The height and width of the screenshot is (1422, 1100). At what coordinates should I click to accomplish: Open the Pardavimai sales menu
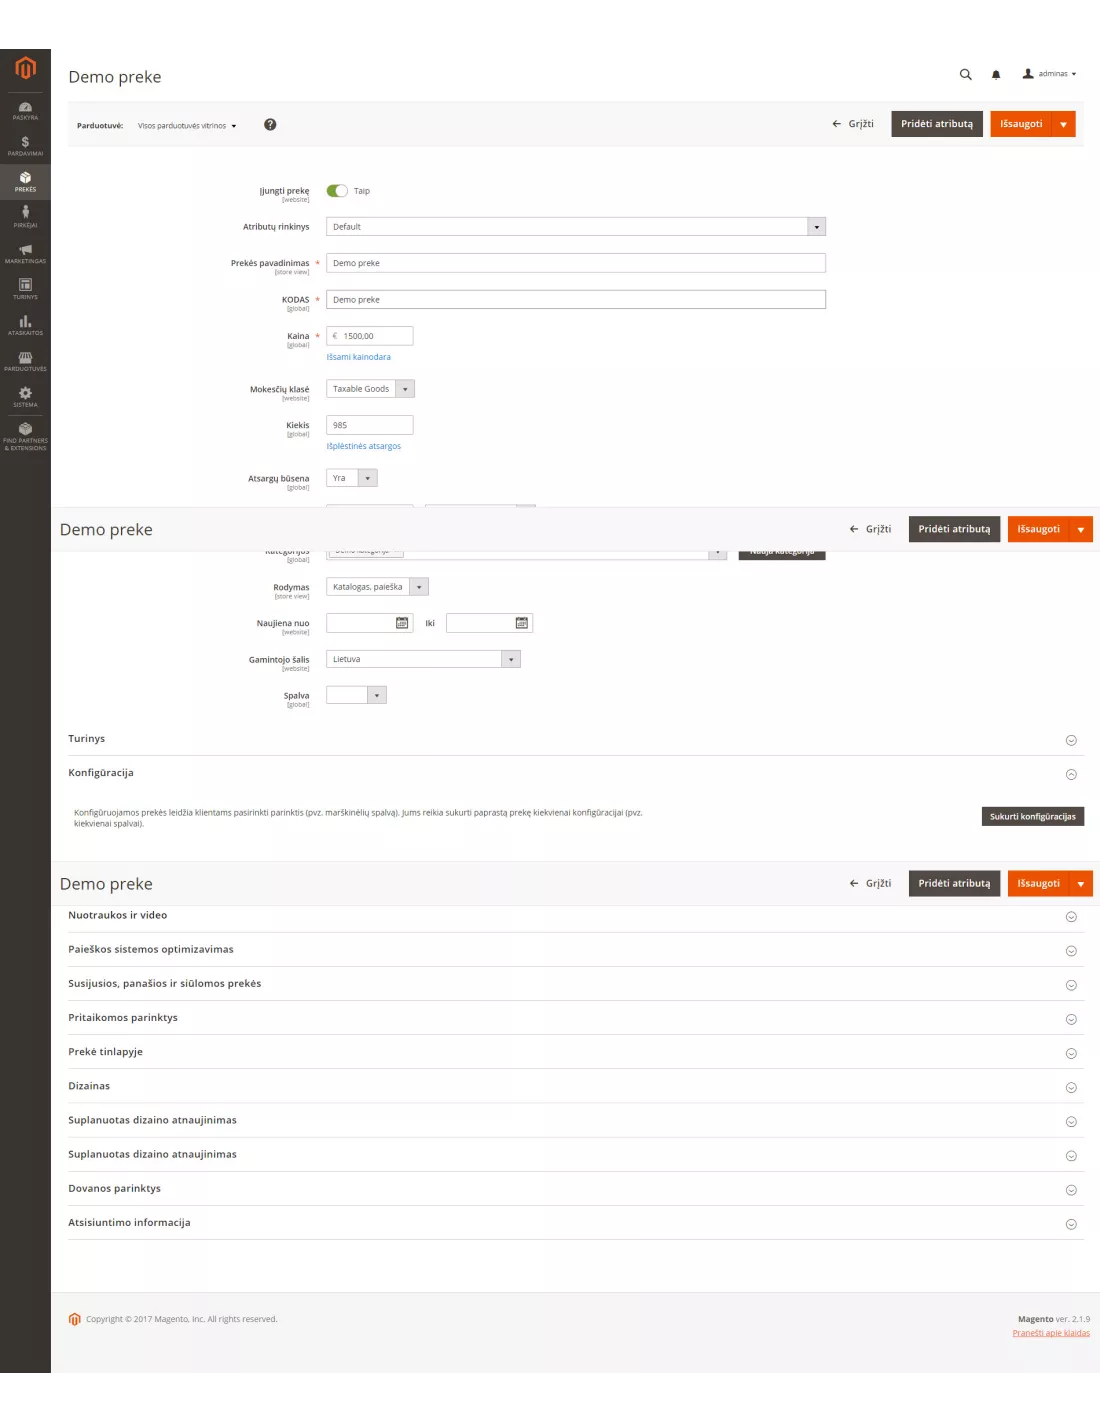click(25, 146)
